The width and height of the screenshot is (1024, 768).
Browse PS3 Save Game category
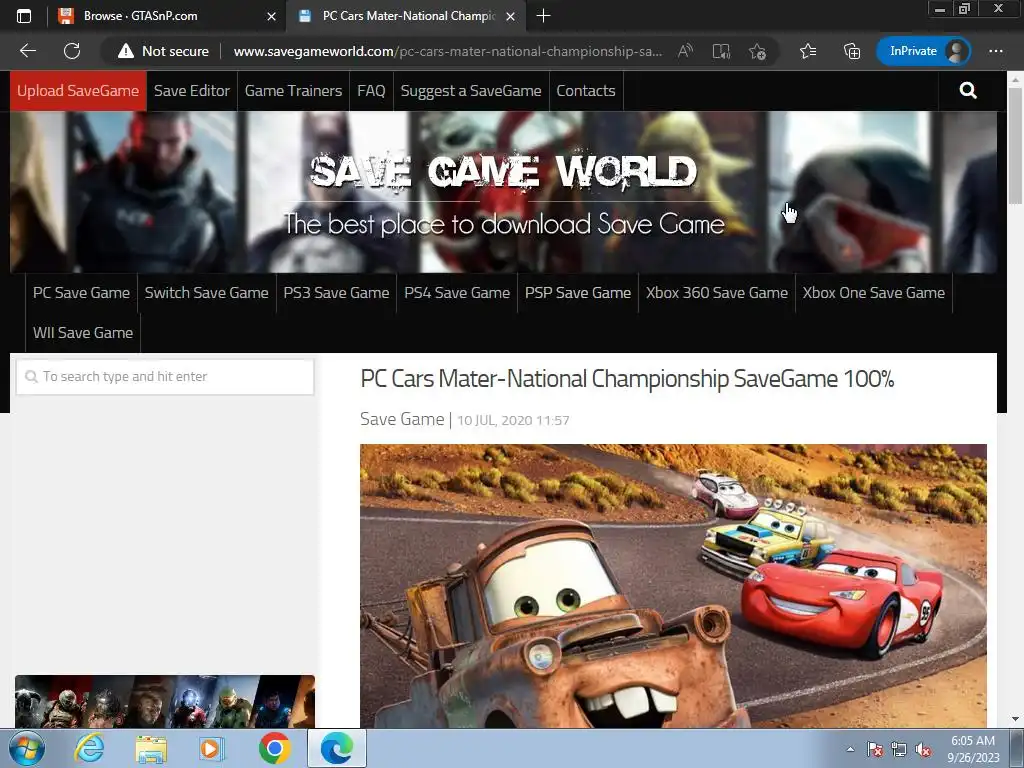pos(336,293)
